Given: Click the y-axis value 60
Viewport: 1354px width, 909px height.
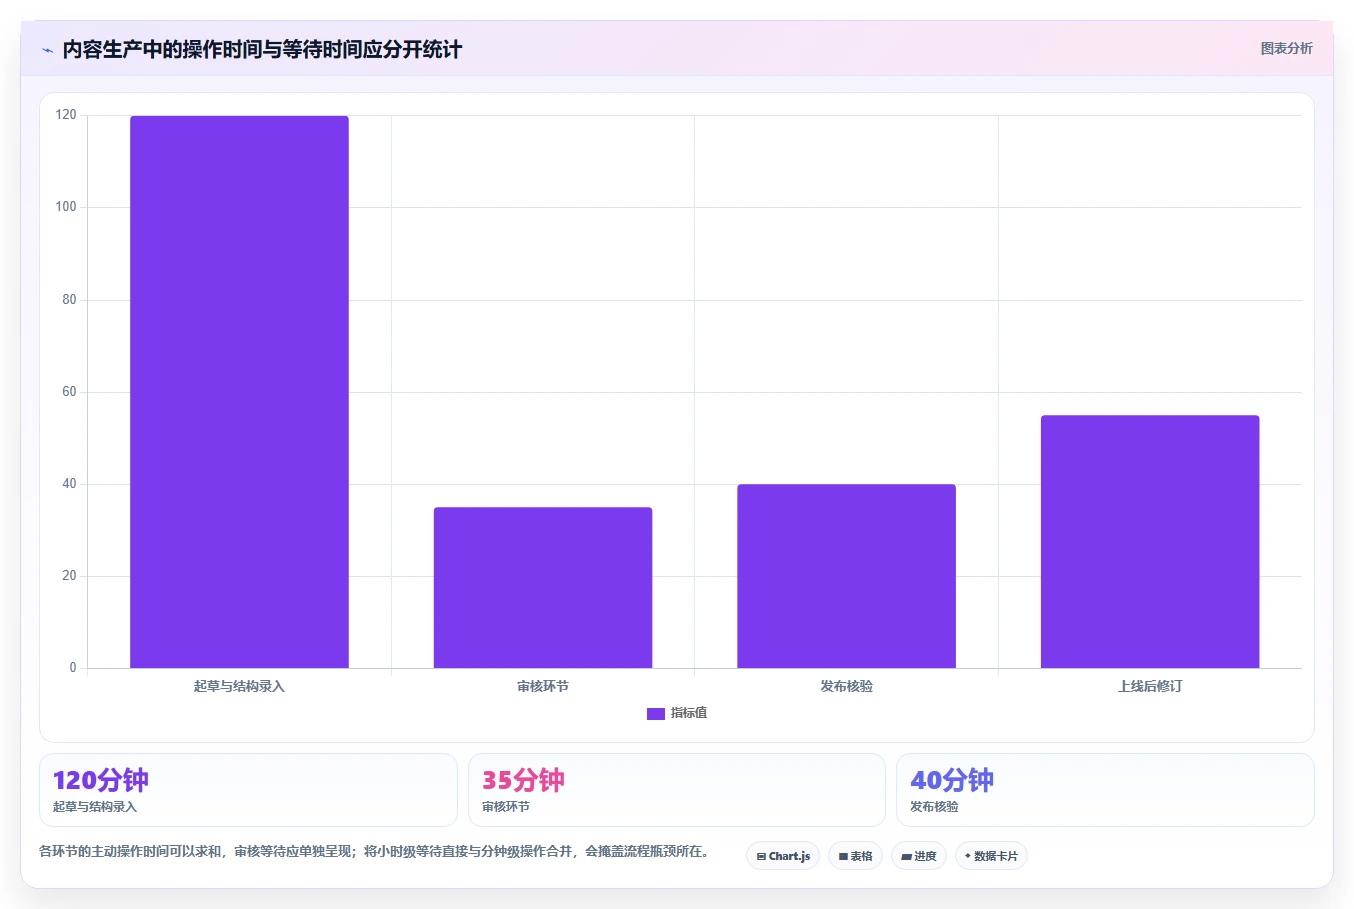Looking at the screenshot, I should 69,392.
